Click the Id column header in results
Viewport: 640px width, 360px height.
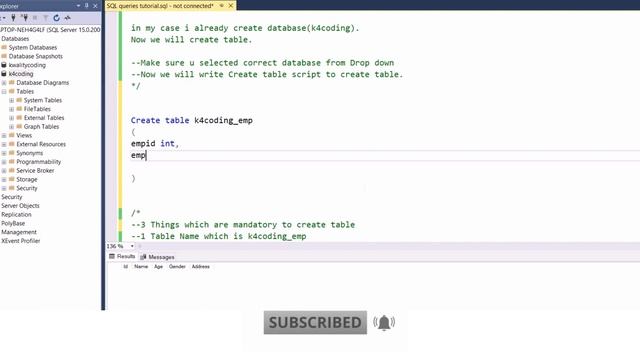click(x=126, y=267)
